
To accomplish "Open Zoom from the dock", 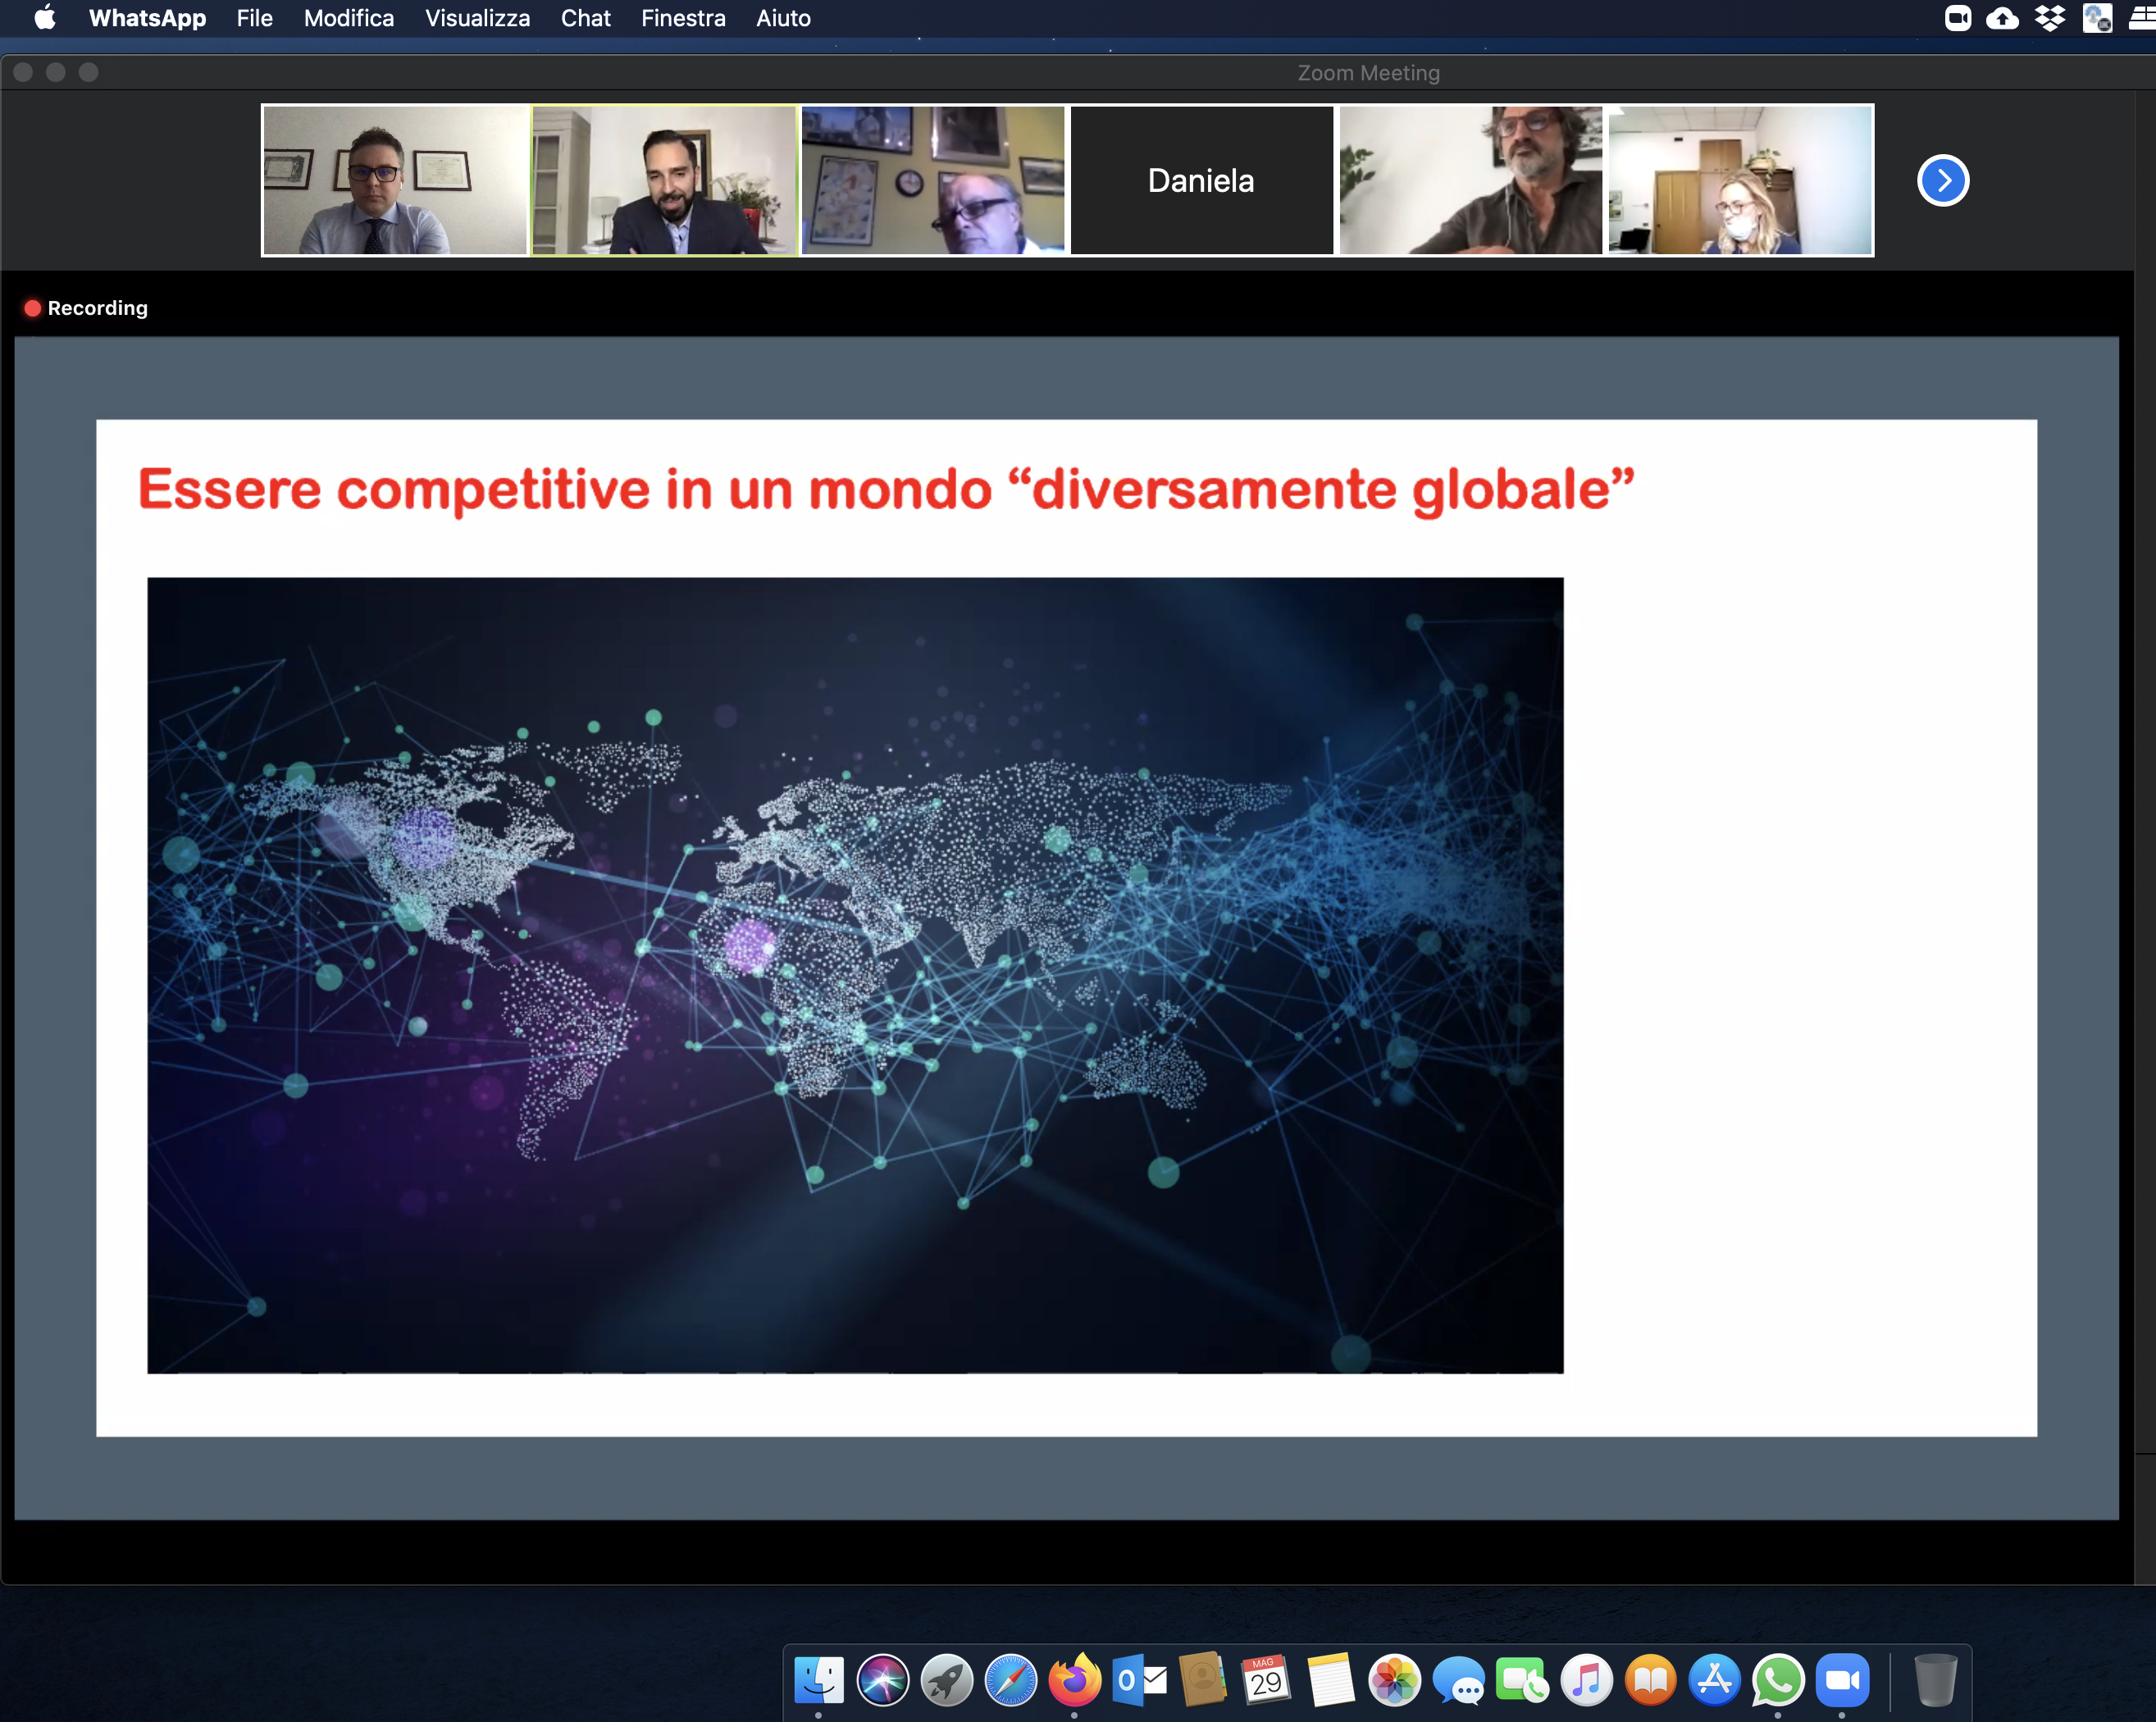I will tap(1842, 1680).
